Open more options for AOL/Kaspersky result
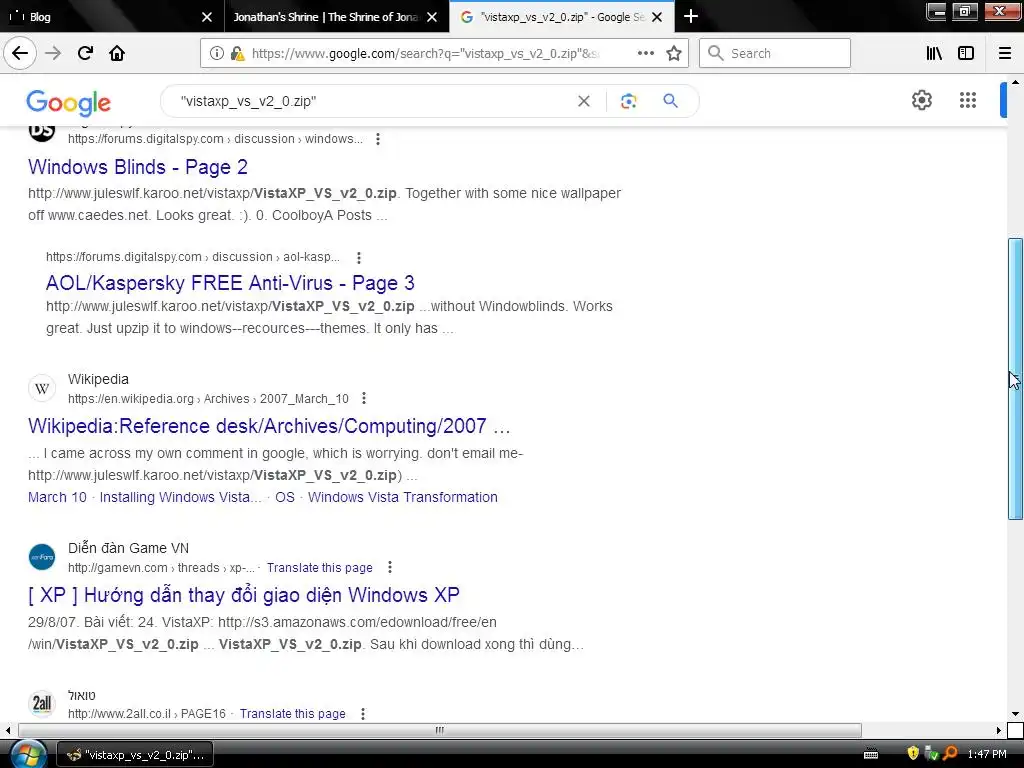This screenshot has width=1024, height=768. (359, 257)
